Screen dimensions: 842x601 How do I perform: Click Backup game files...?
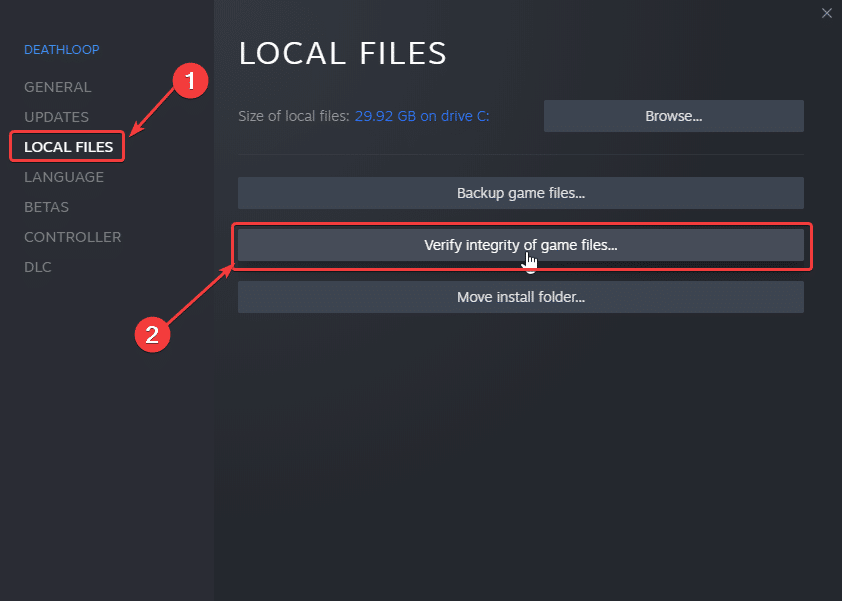pos(520,193)
